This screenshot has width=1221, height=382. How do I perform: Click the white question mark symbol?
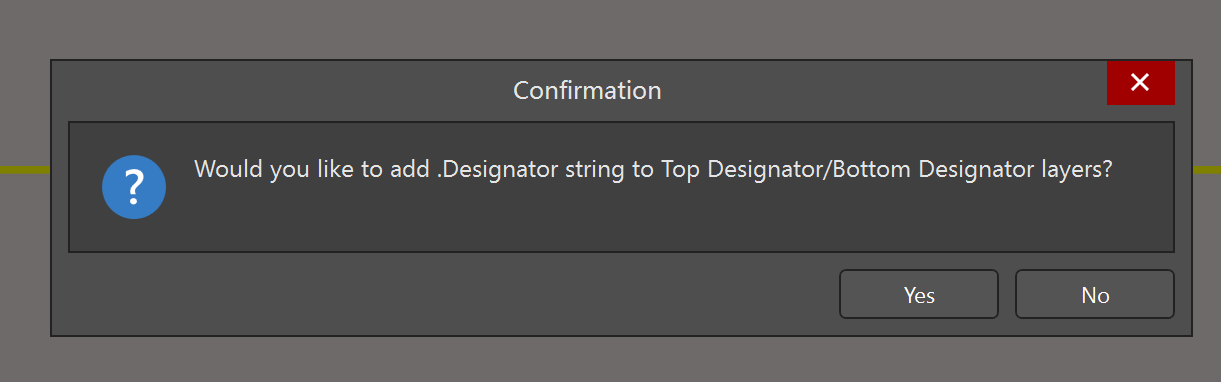pos(134,187)
